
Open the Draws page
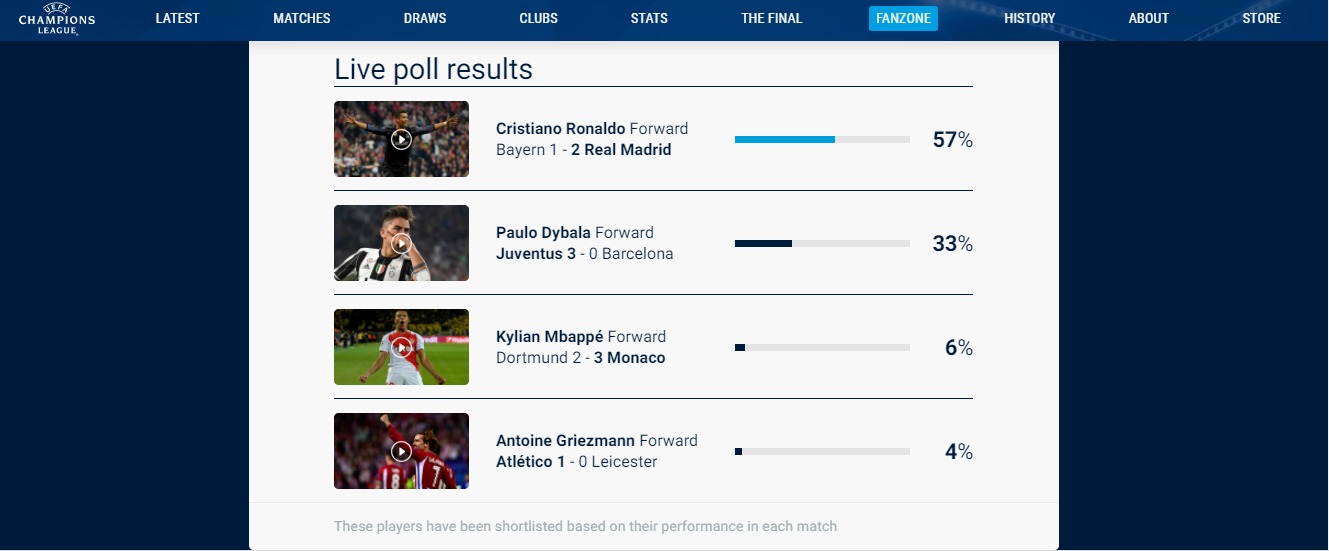[x=425, y=18]
